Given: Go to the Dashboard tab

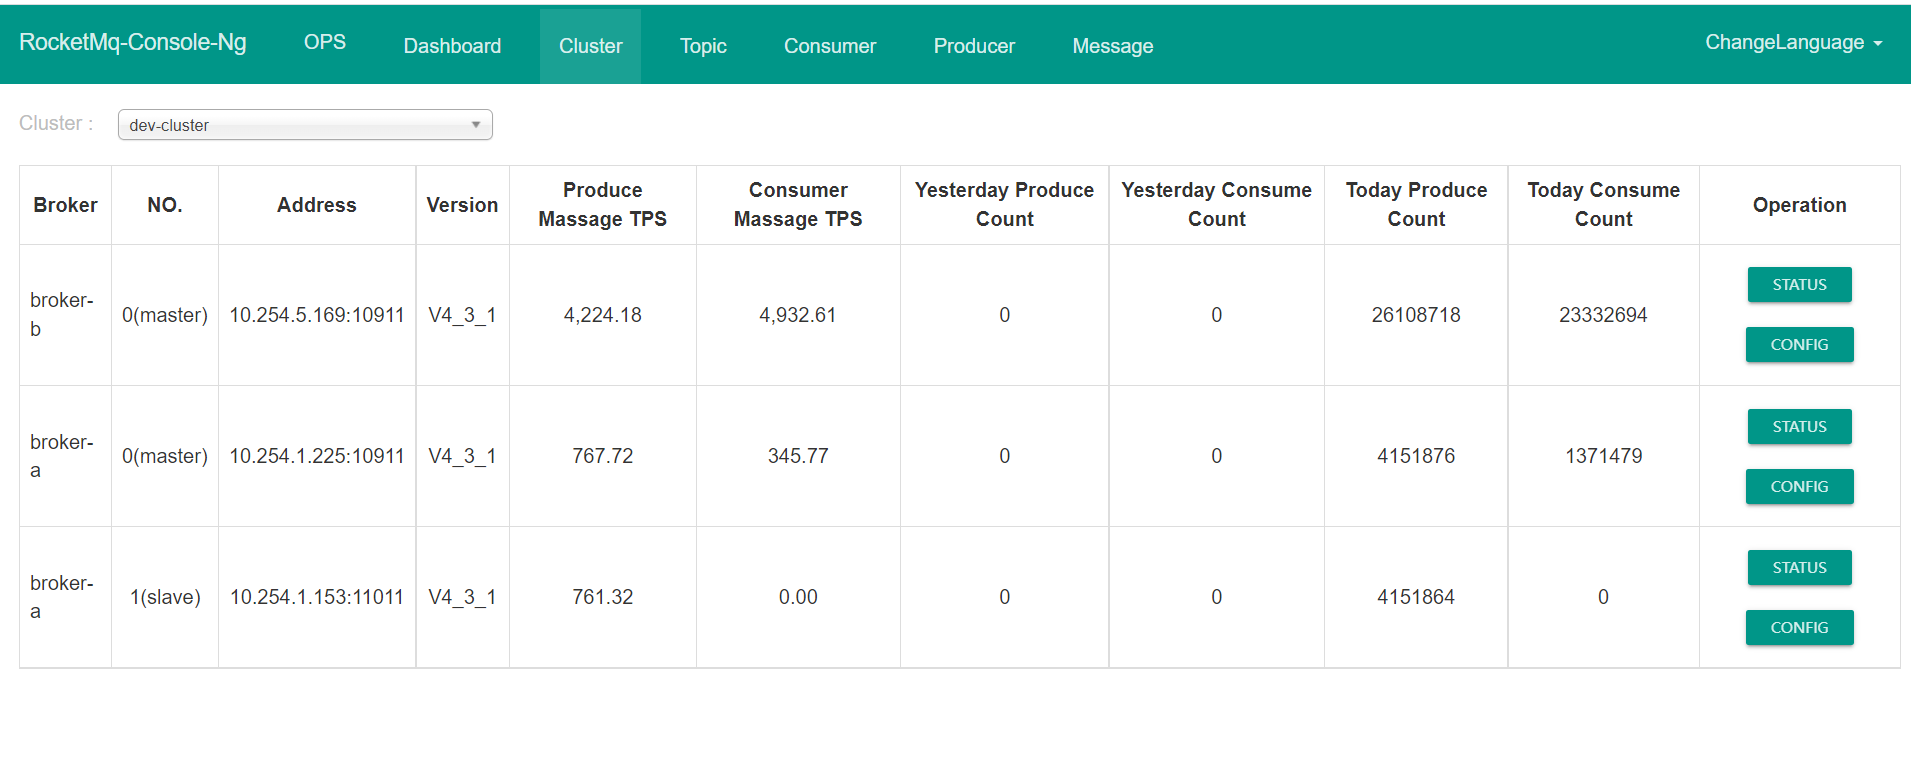Looking at the screenshot, I should click(452, 46).
